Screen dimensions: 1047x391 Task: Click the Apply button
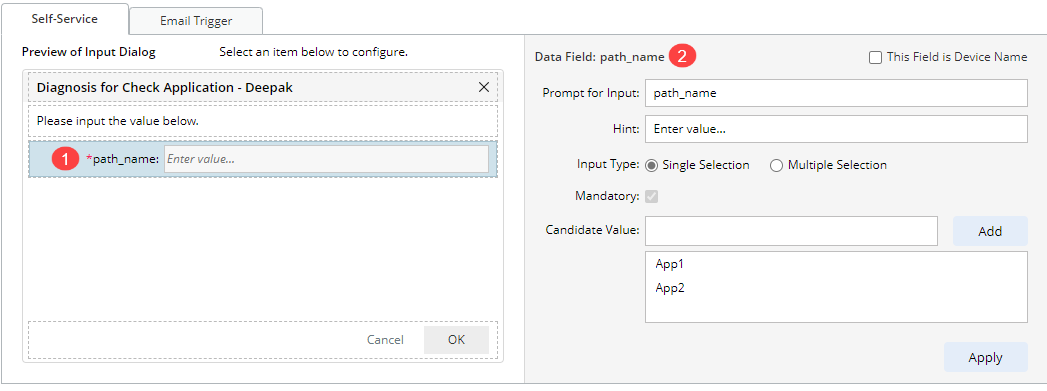click(x=985, y=357)
